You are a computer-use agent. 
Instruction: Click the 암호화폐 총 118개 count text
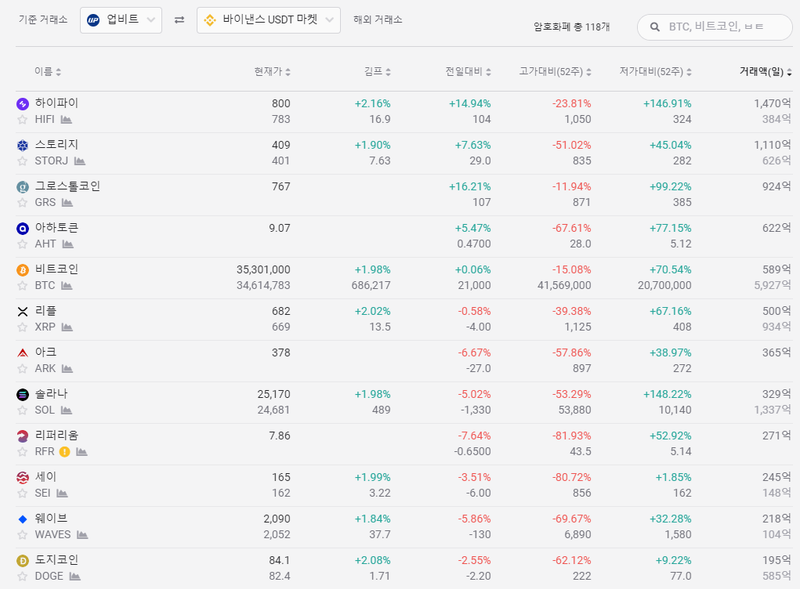point(571,27)
